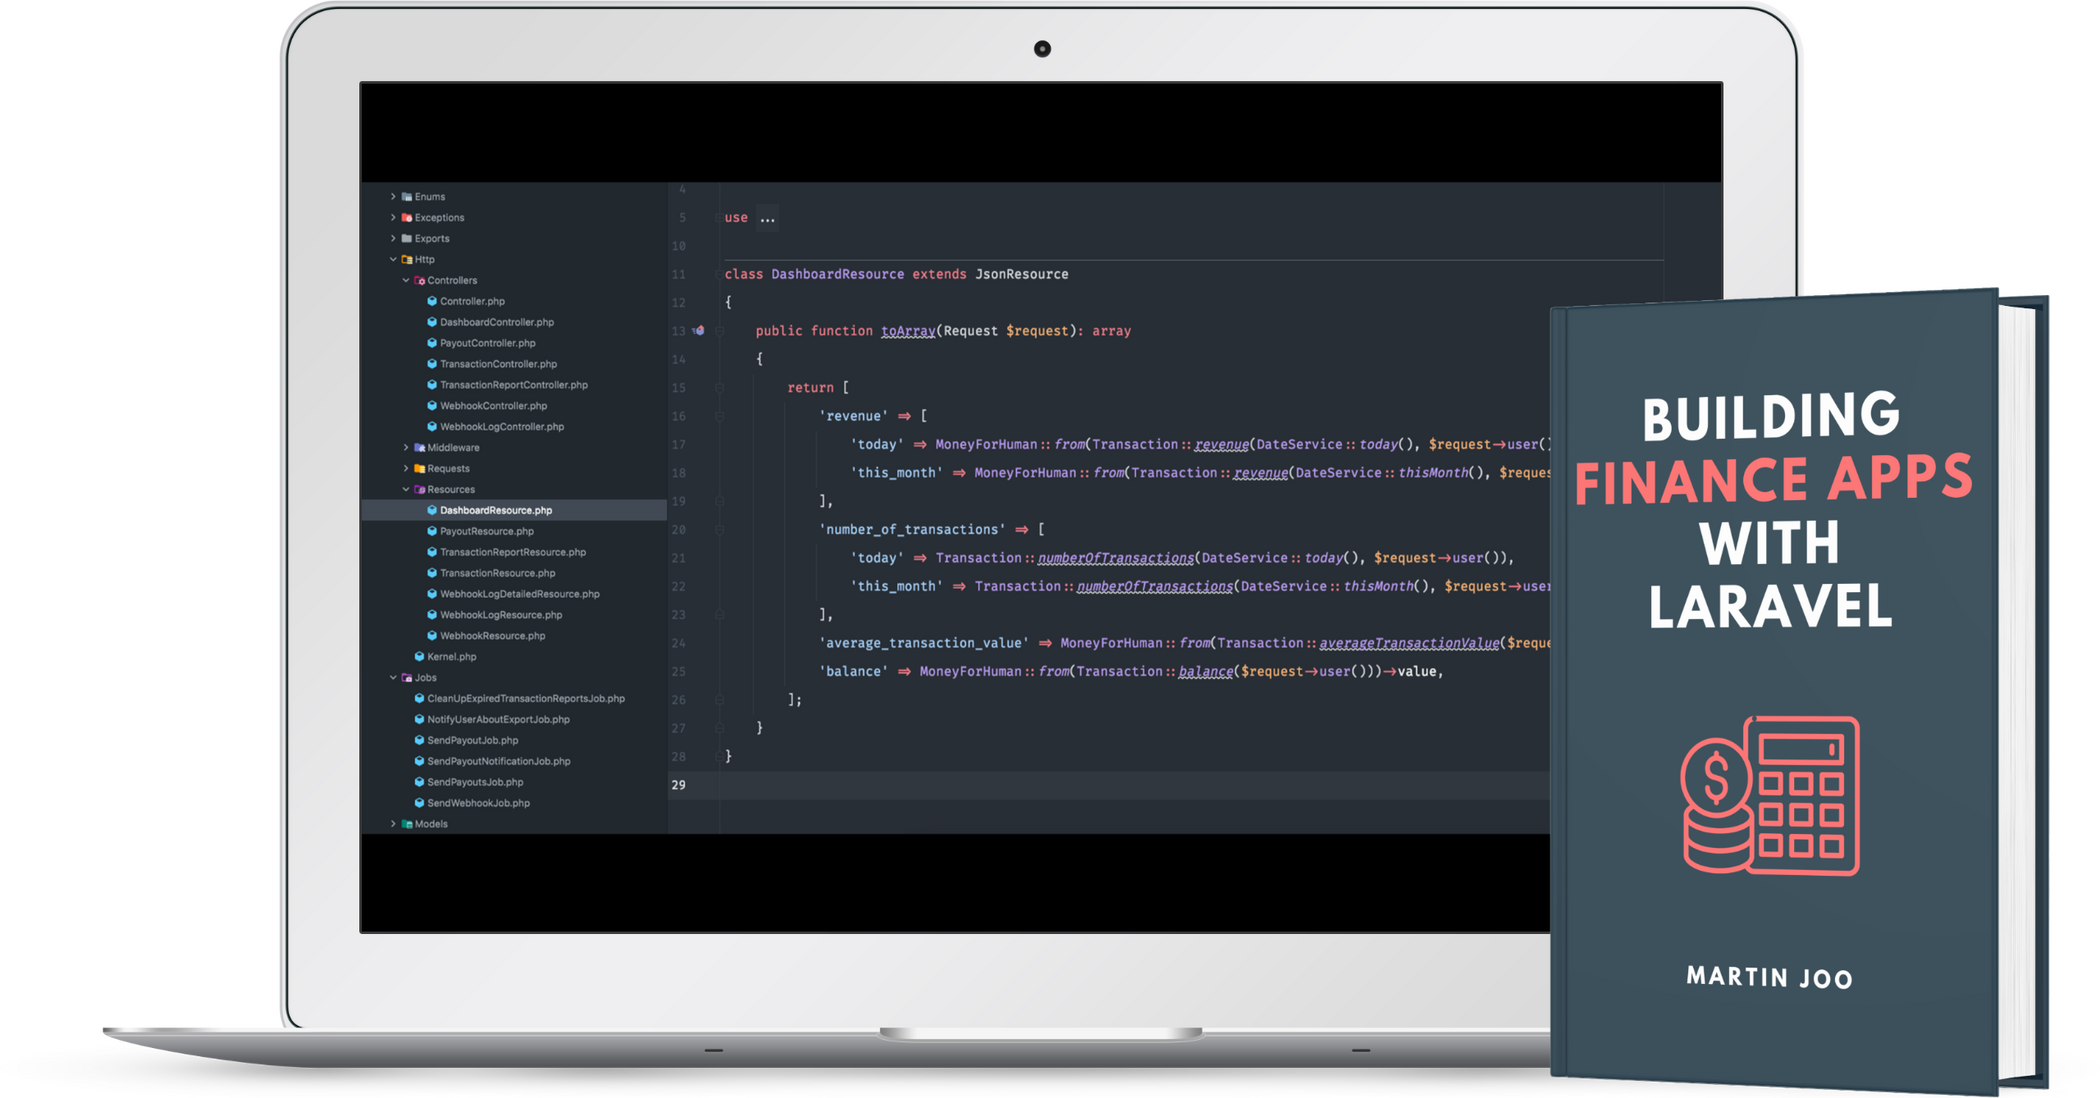The height and width of the screenshot is (1098, 2100).
Task: Expand the Exports folder chevron
Action: click(393, 239)
